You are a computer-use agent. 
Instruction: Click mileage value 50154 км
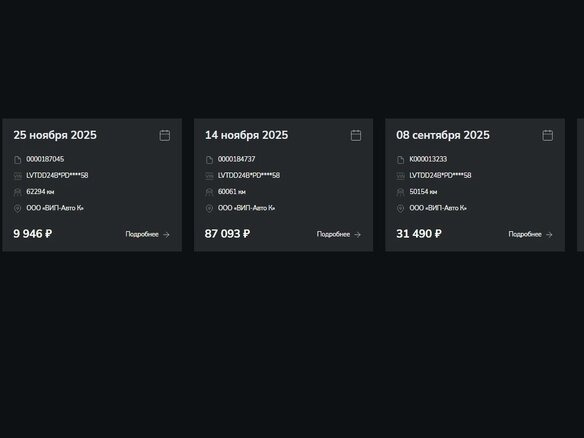click(423, 191)
